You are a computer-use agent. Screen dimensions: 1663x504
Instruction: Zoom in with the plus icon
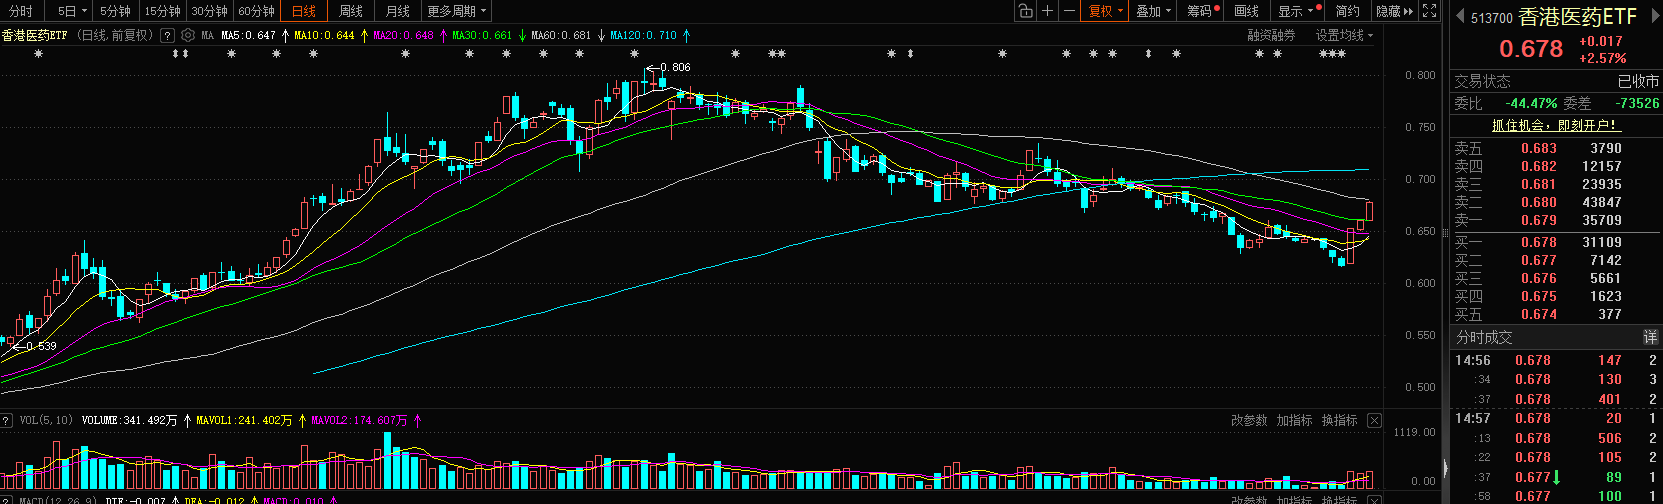pyautogui.click(x=1047, y=11)
